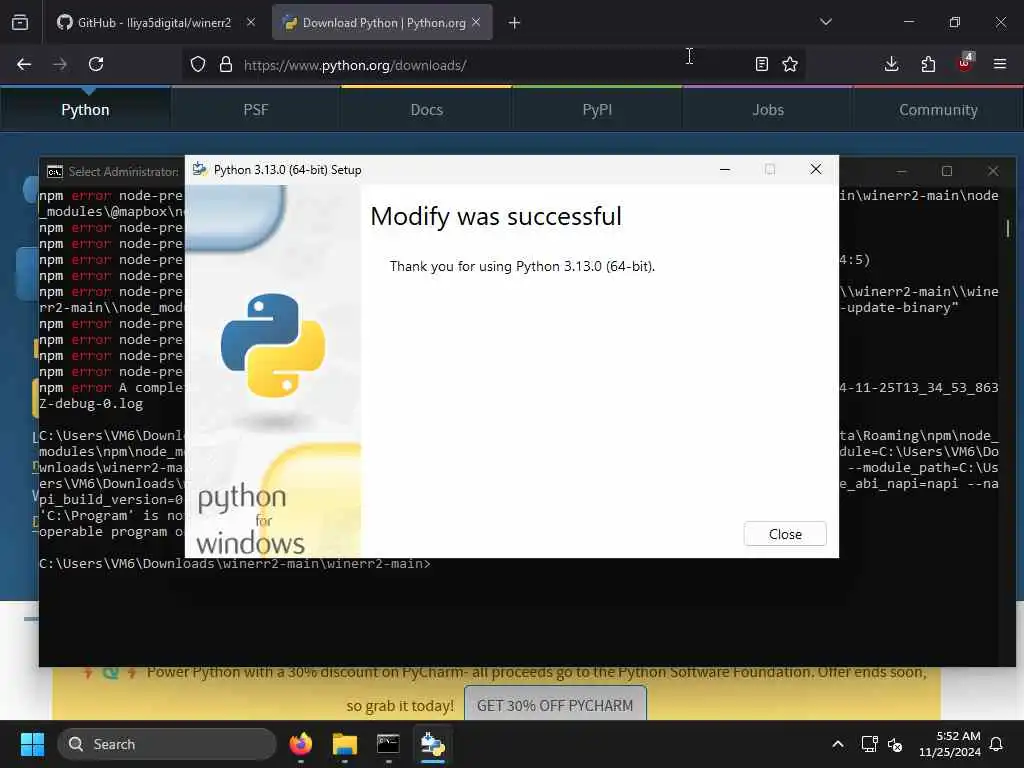
Task: Click the taskbar Search box
Action: click(167, 744)
